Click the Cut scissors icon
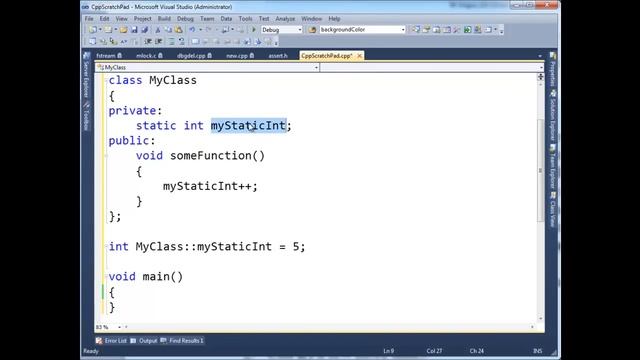 (x=158, y=30)
